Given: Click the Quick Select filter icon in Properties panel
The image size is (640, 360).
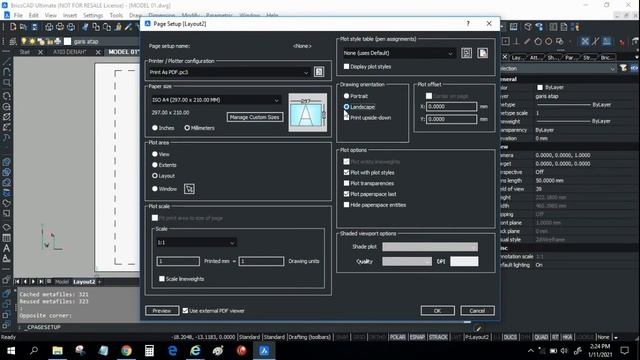Looking at the screenshot, I should [x=623, y=68].
